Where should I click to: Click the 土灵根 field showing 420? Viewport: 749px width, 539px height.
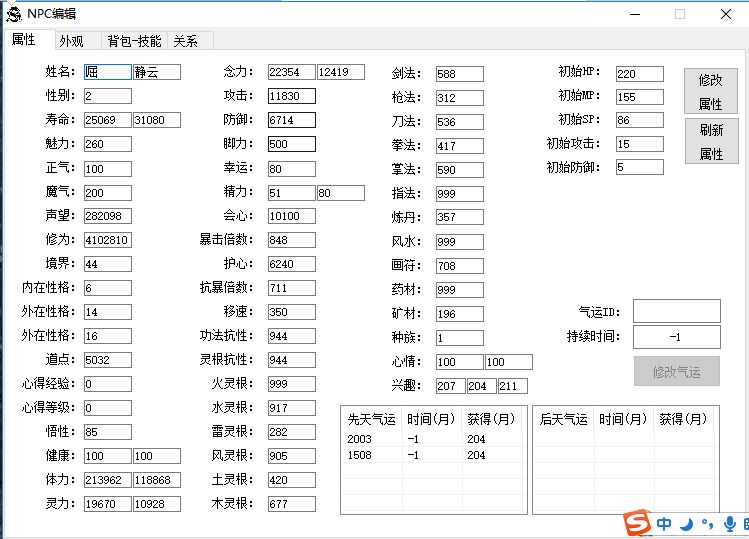[x=291, y=480]
